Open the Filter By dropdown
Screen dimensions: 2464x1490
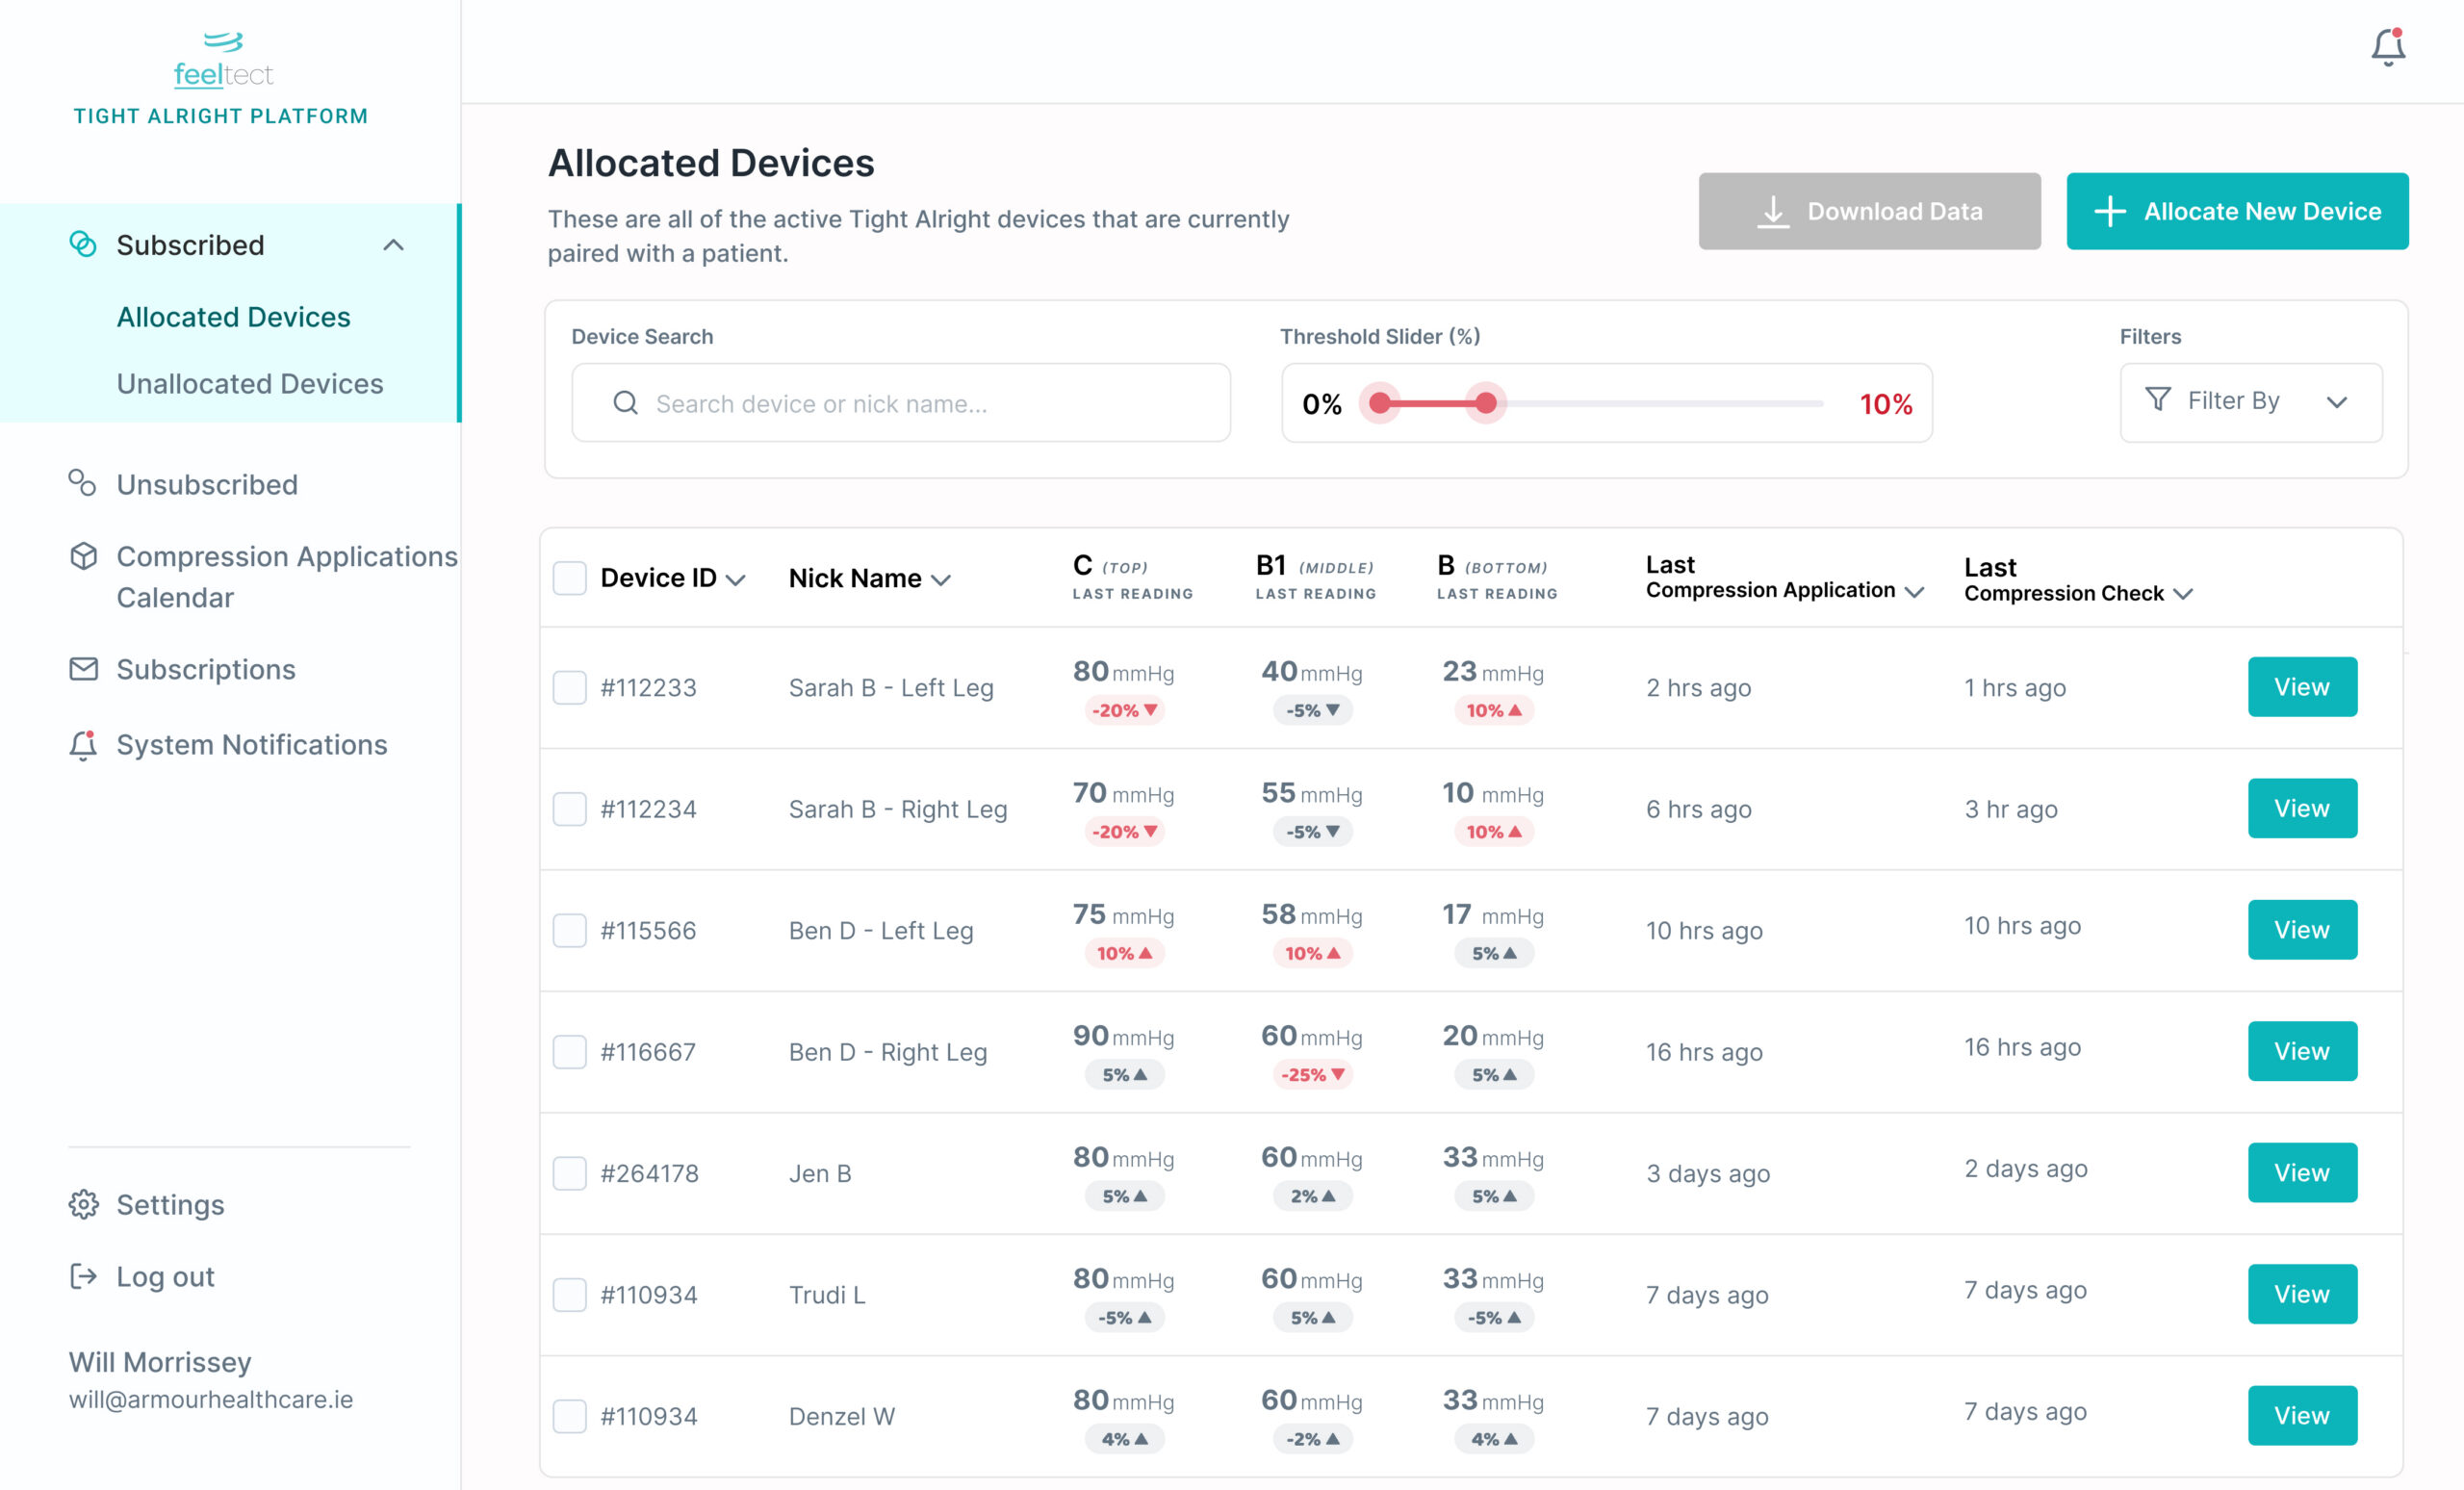[x=2250, y=402]
